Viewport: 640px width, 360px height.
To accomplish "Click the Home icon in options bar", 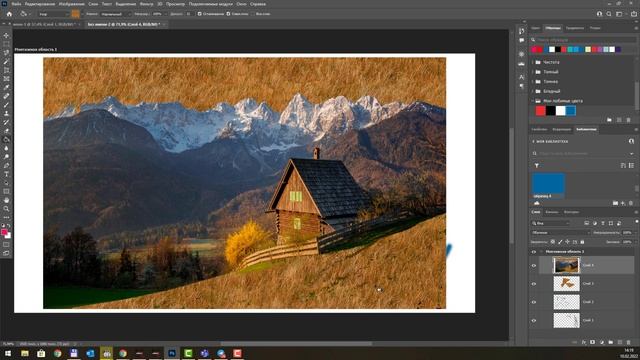I will pyautogui.click(x=9, y=14).
